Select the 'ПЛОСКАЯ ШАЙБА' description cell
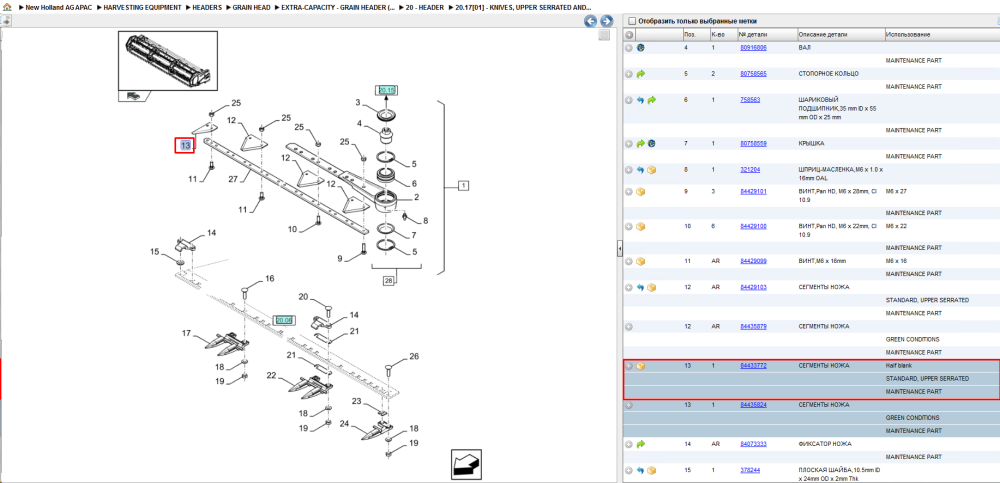Screen dimensions: 1000x483 tap(839, 473)
